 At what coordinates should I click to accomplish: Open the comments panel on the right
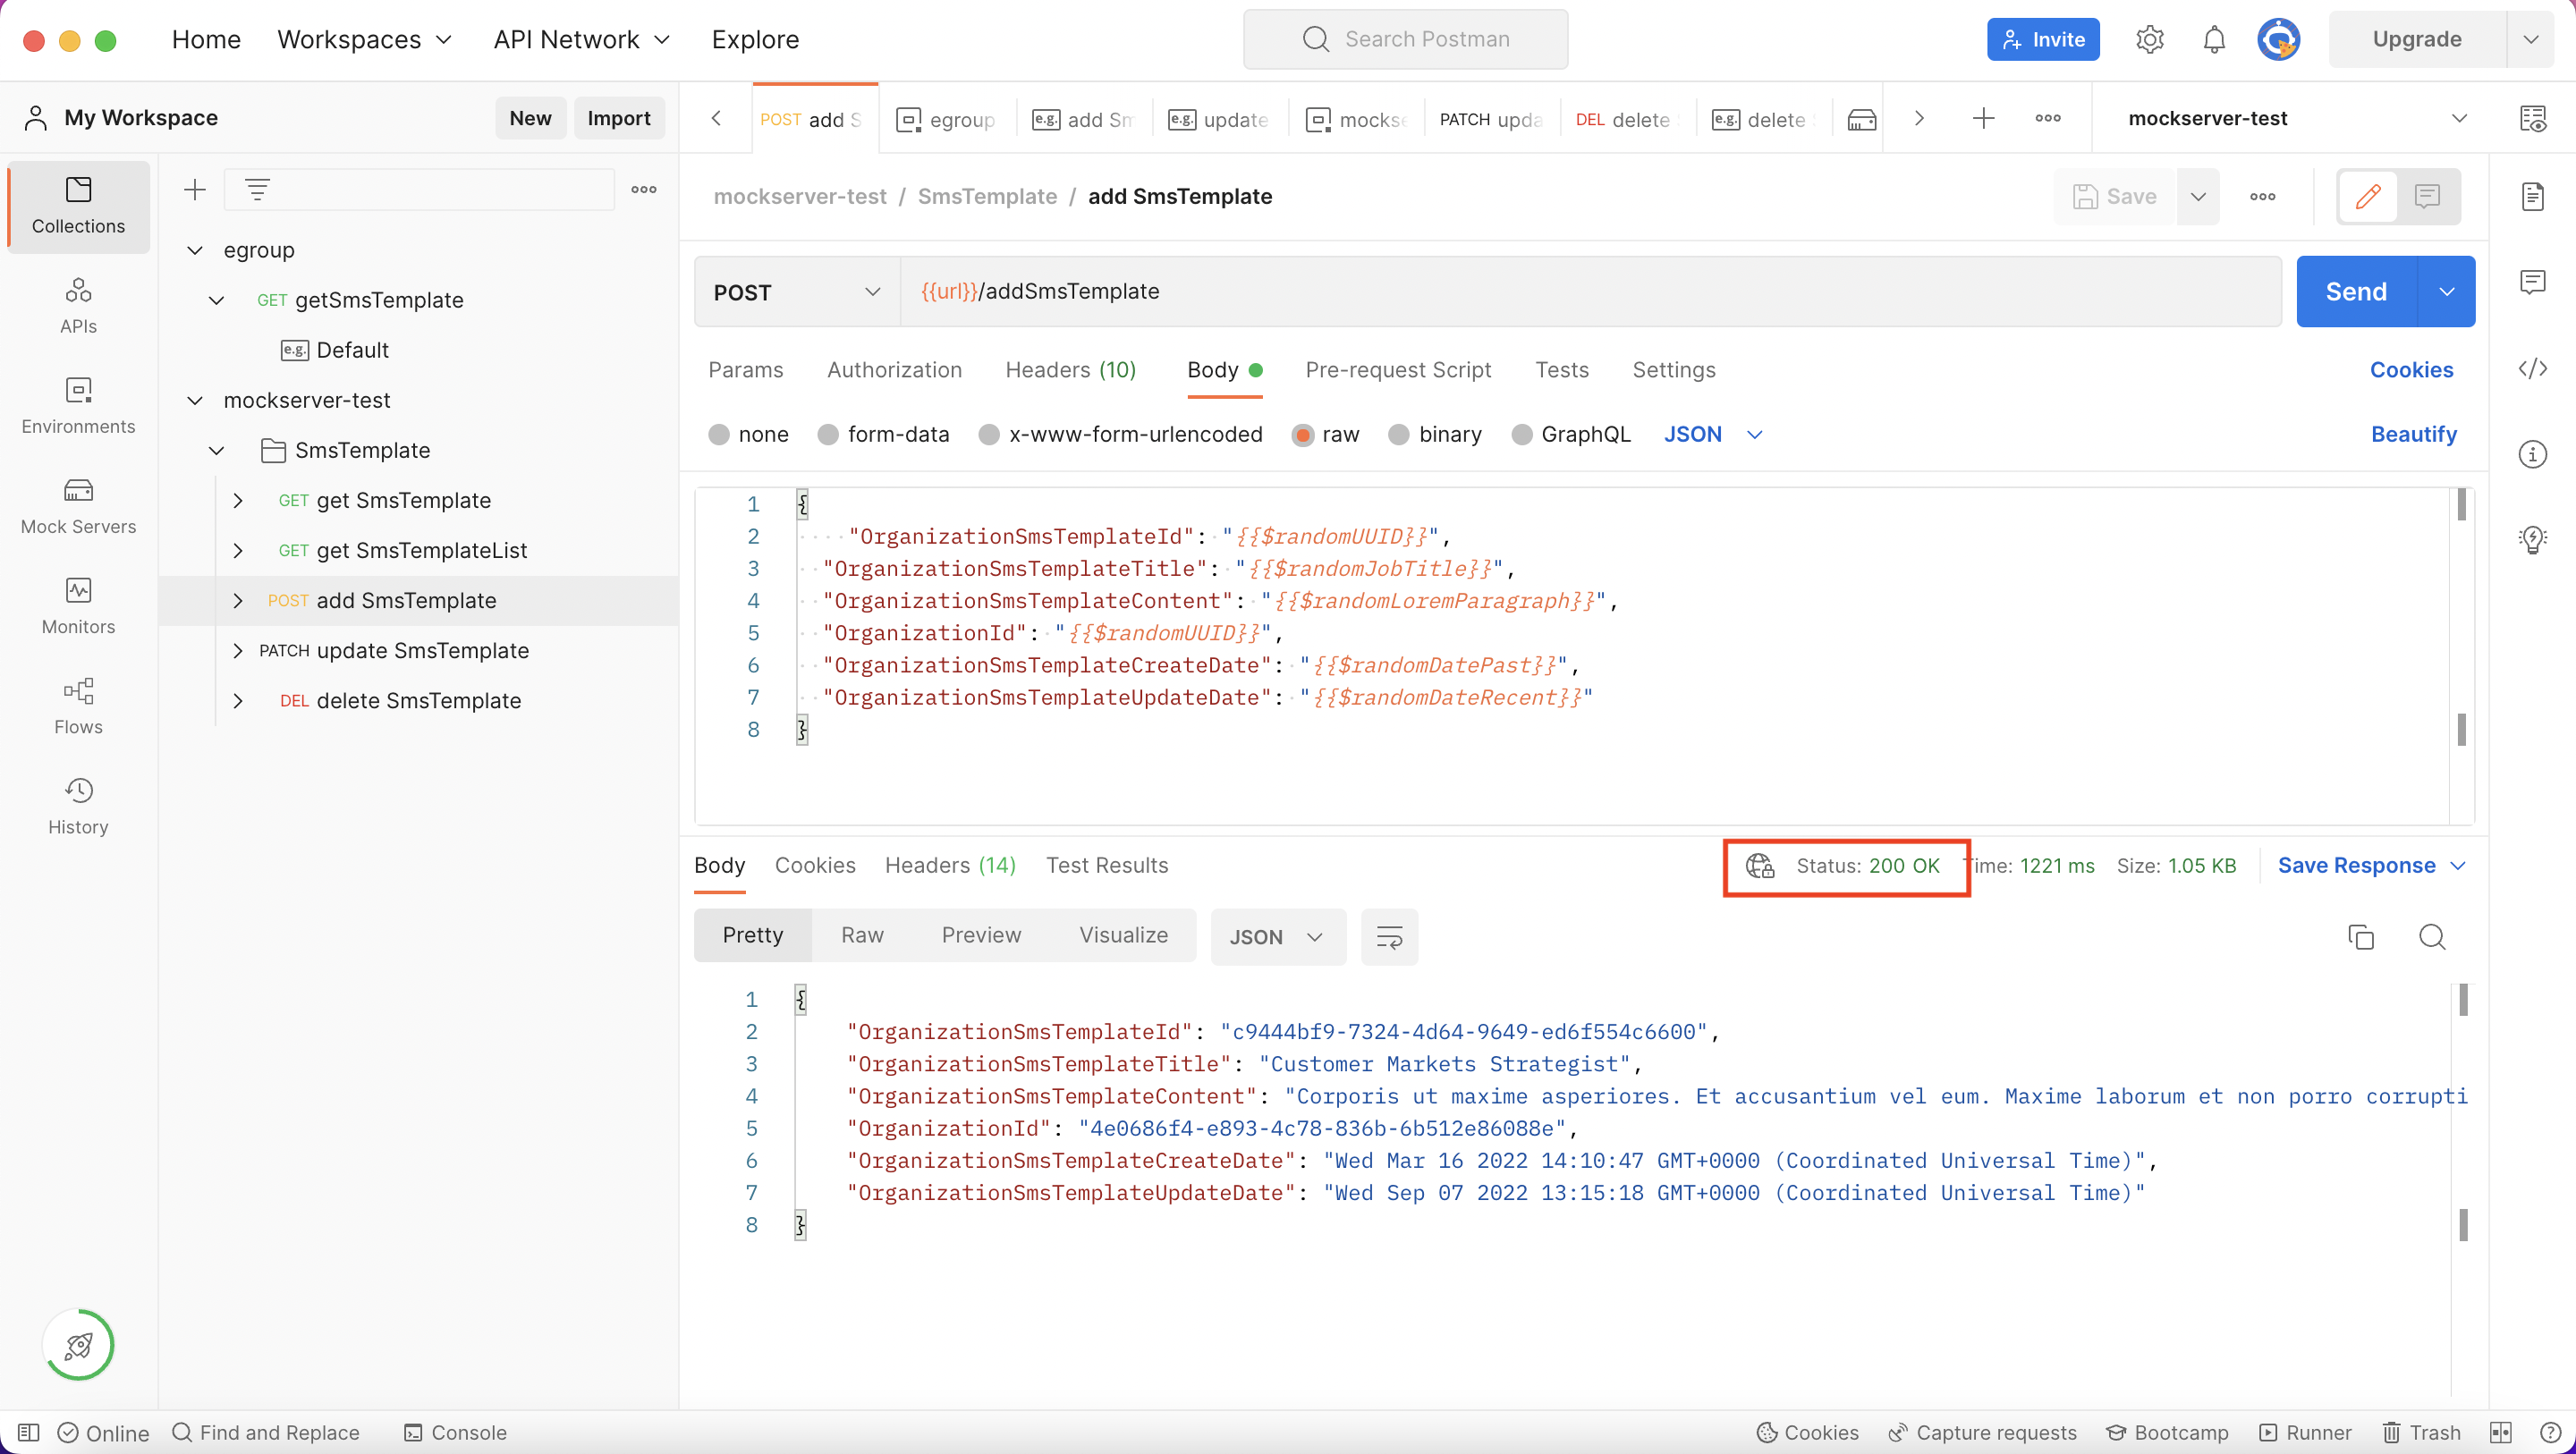click(x=2534, y=282)
